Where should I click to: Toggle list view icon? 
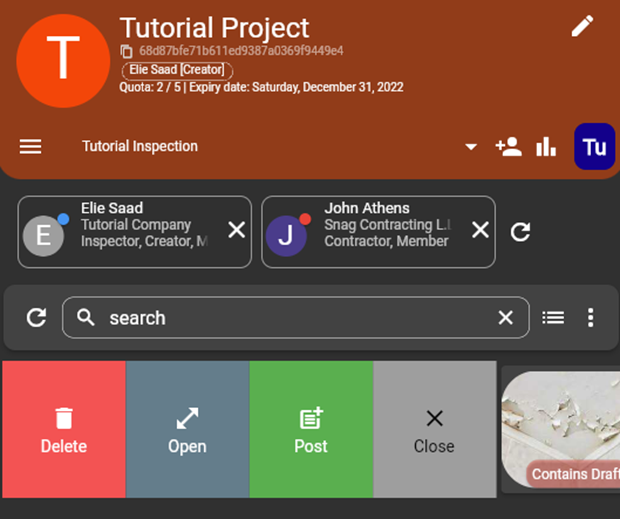[553, 318]
